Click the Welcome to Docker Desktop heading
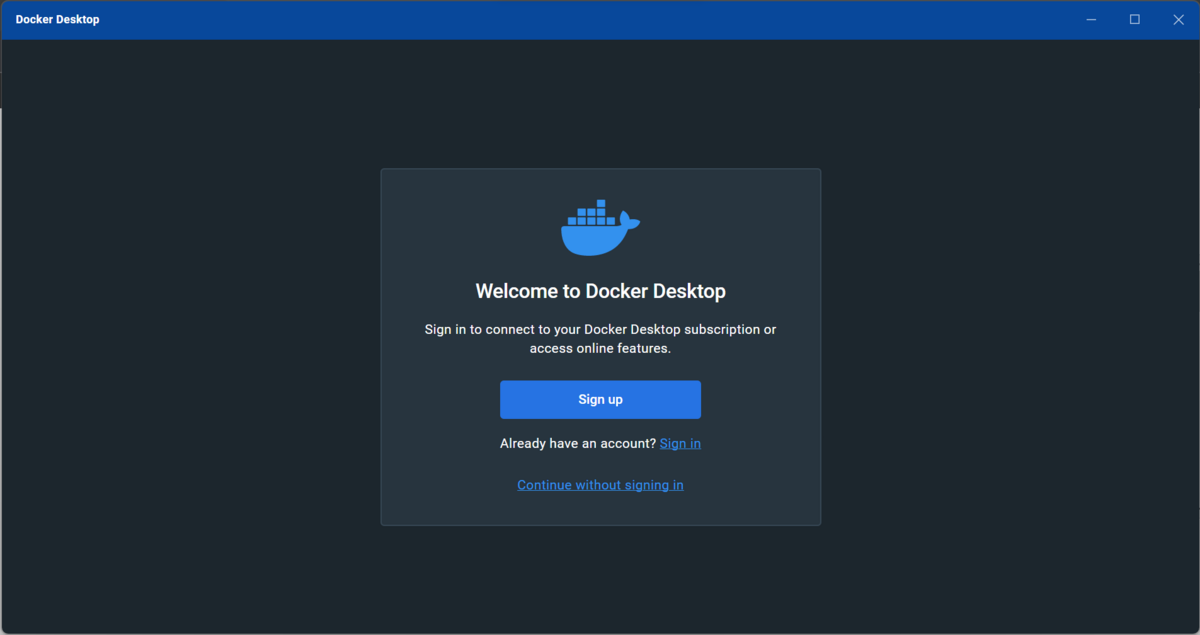 point(600,292)
